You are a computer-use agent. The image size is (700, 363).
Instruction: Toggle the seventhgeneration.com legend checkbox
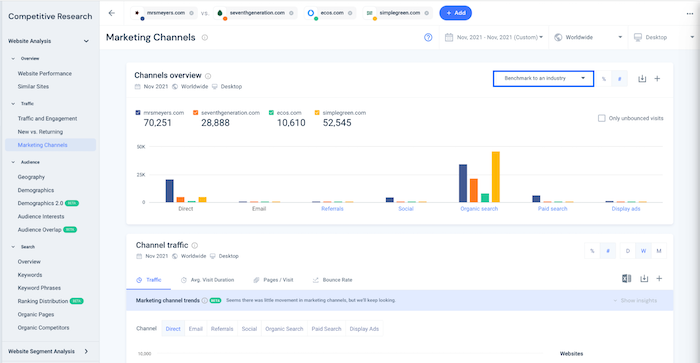click(195, 113)
